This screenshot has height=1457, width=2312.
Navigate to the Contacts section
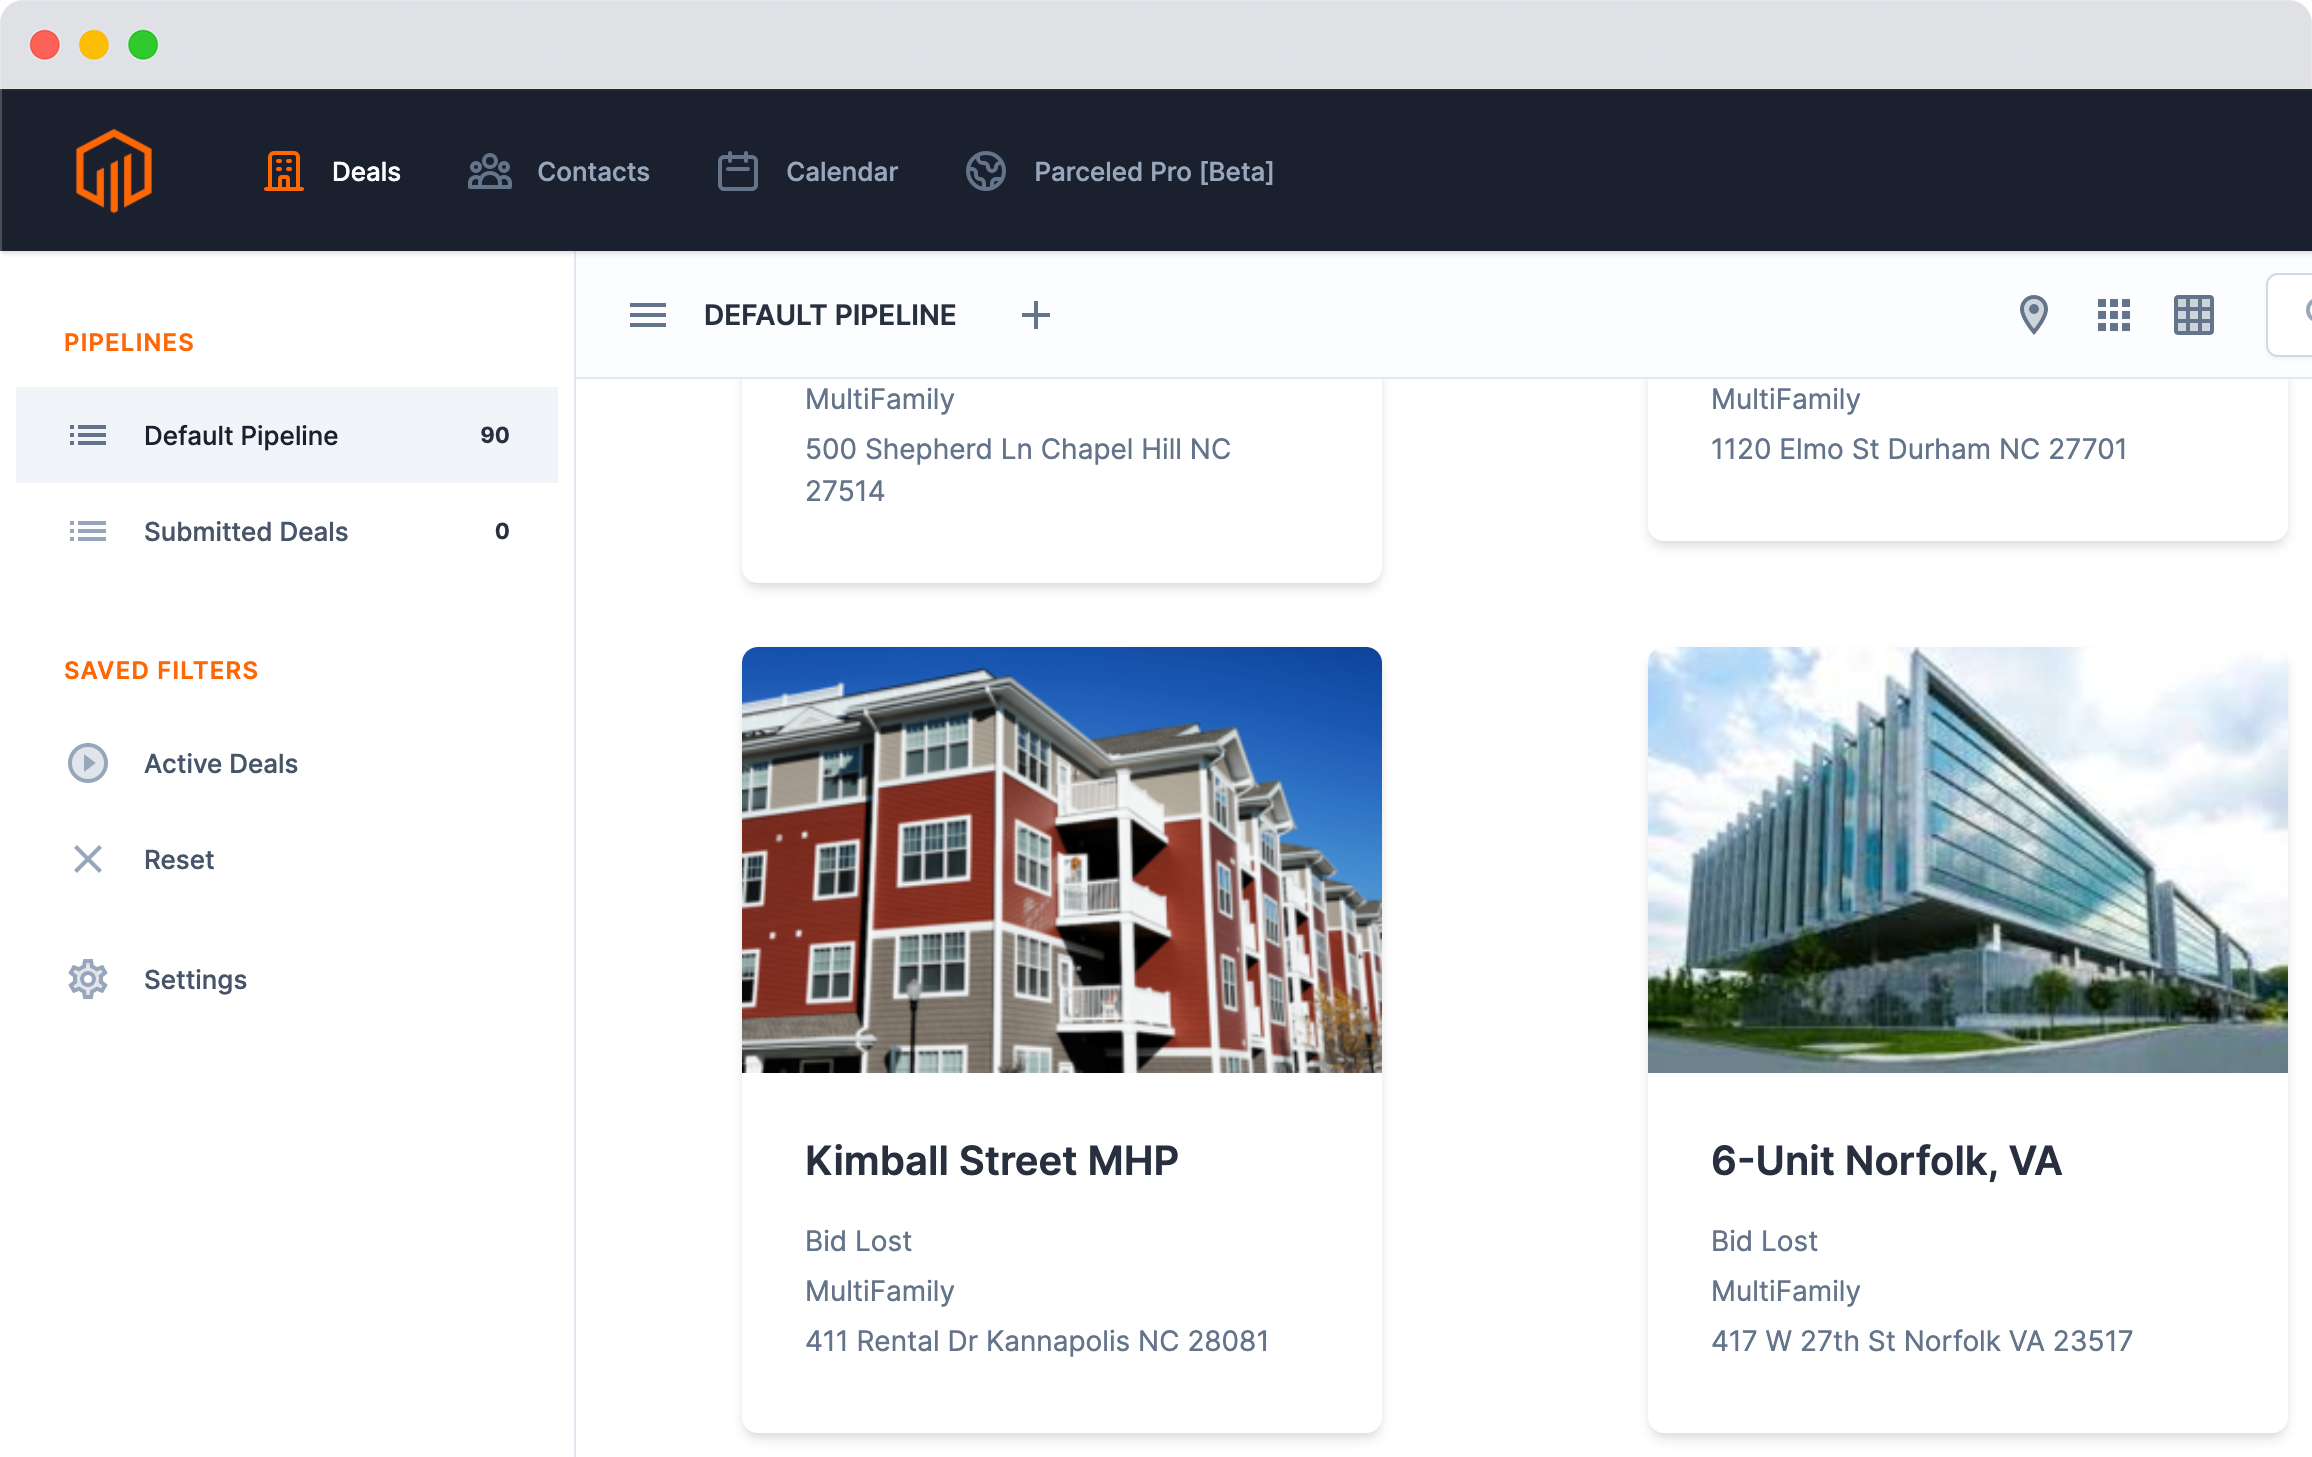(x=593, y=170)
